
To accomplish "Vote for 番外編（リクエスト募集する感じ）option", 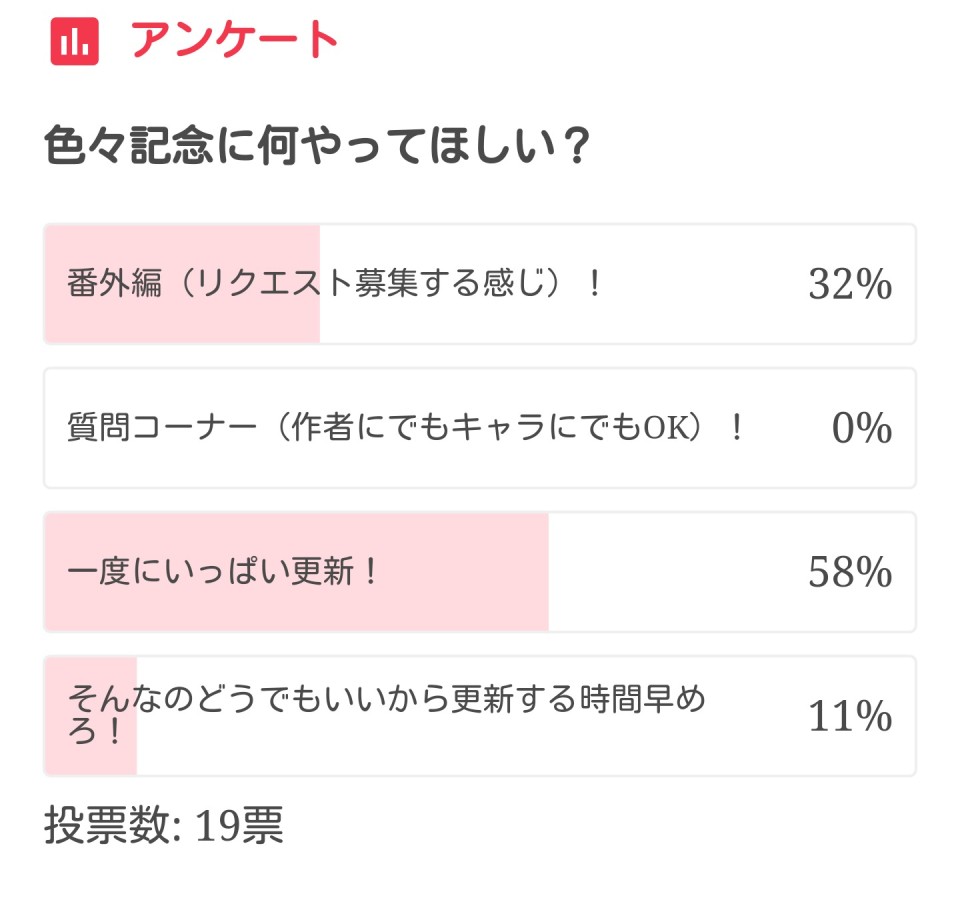I will [x=336, y=285].
